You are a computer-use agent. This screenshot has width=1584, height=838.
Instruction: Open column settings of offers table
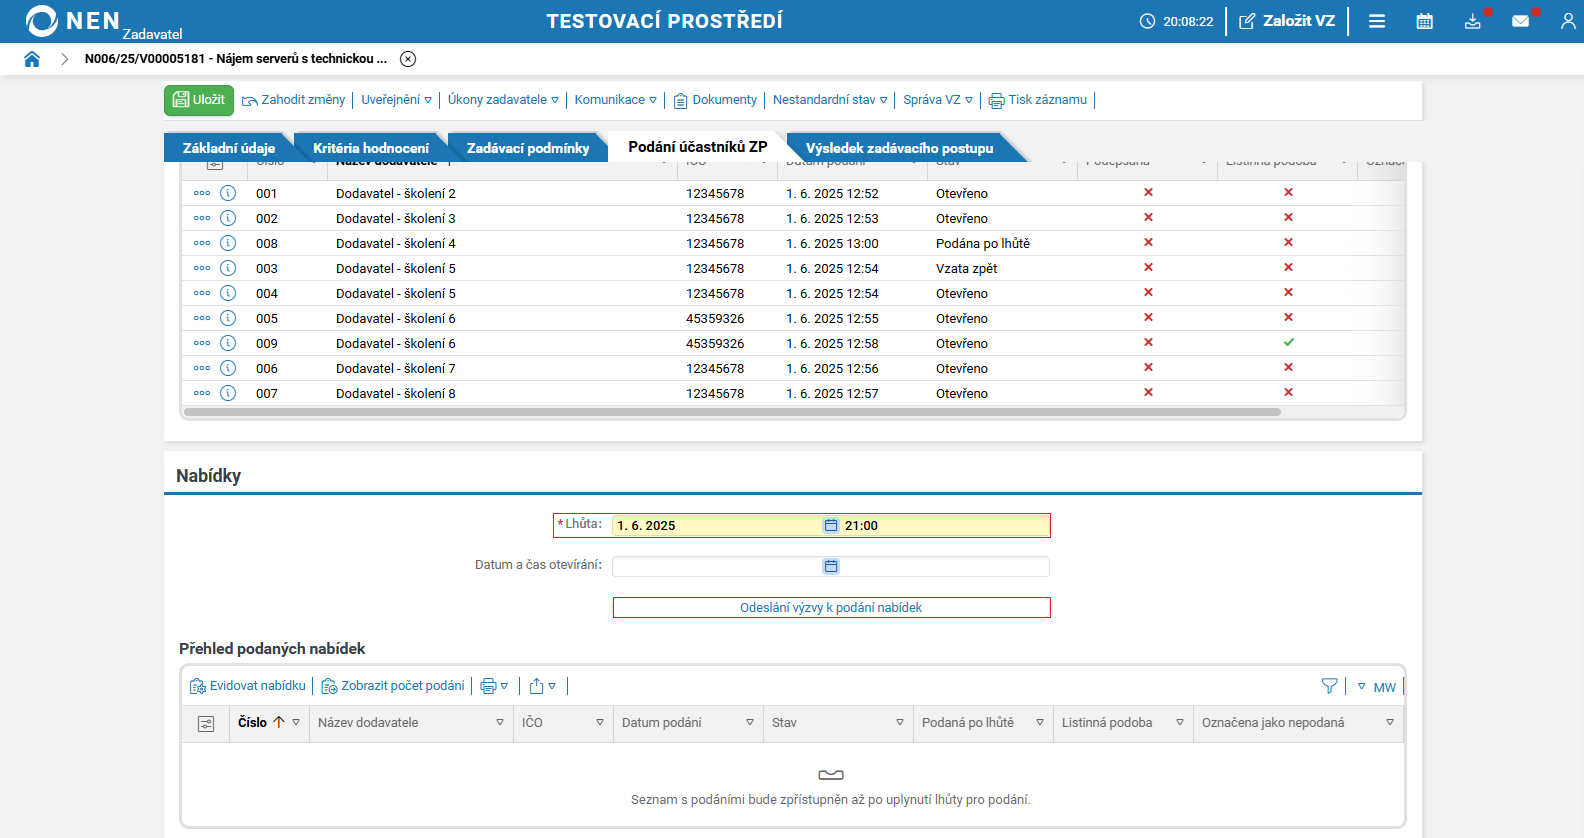[206, 724]
